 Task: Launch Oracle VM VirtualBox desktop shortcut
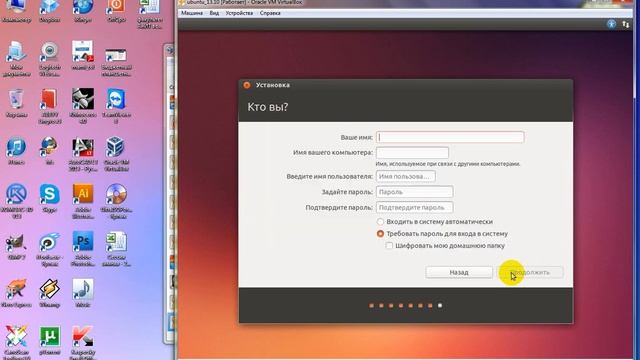click(116, 153)
